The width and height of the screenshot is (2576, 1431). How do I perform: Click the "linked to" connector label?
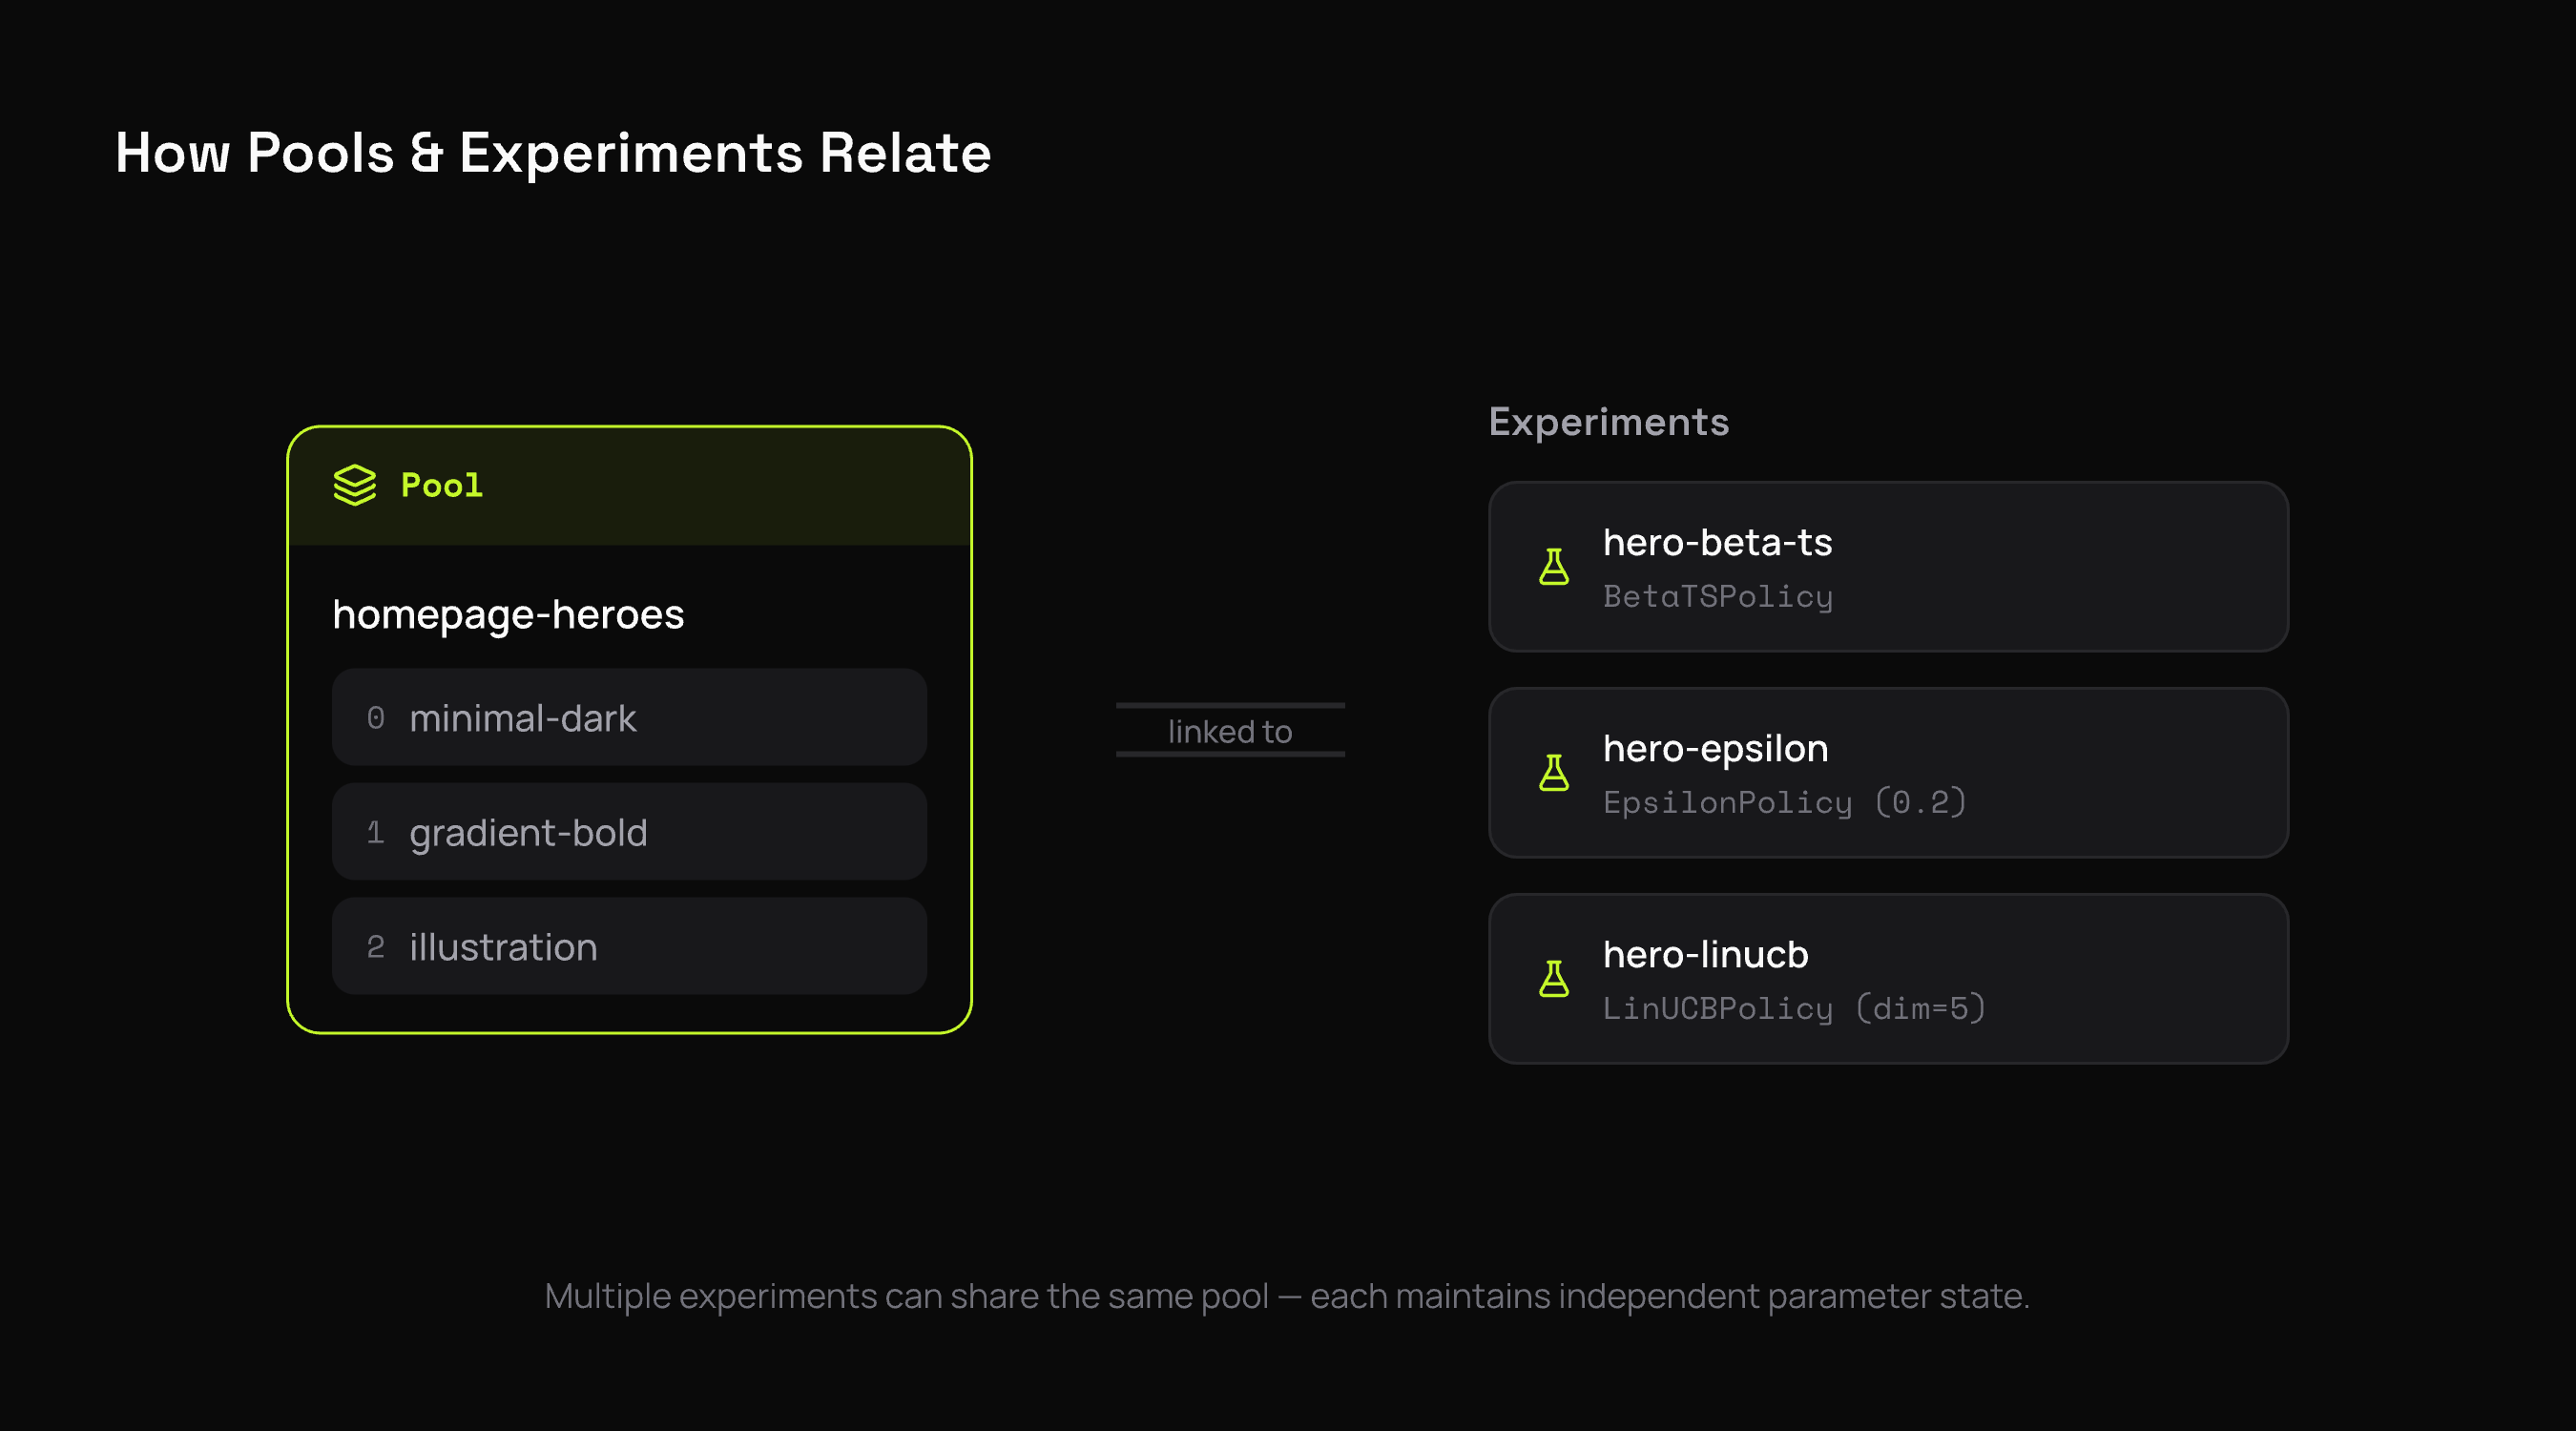1230,731
